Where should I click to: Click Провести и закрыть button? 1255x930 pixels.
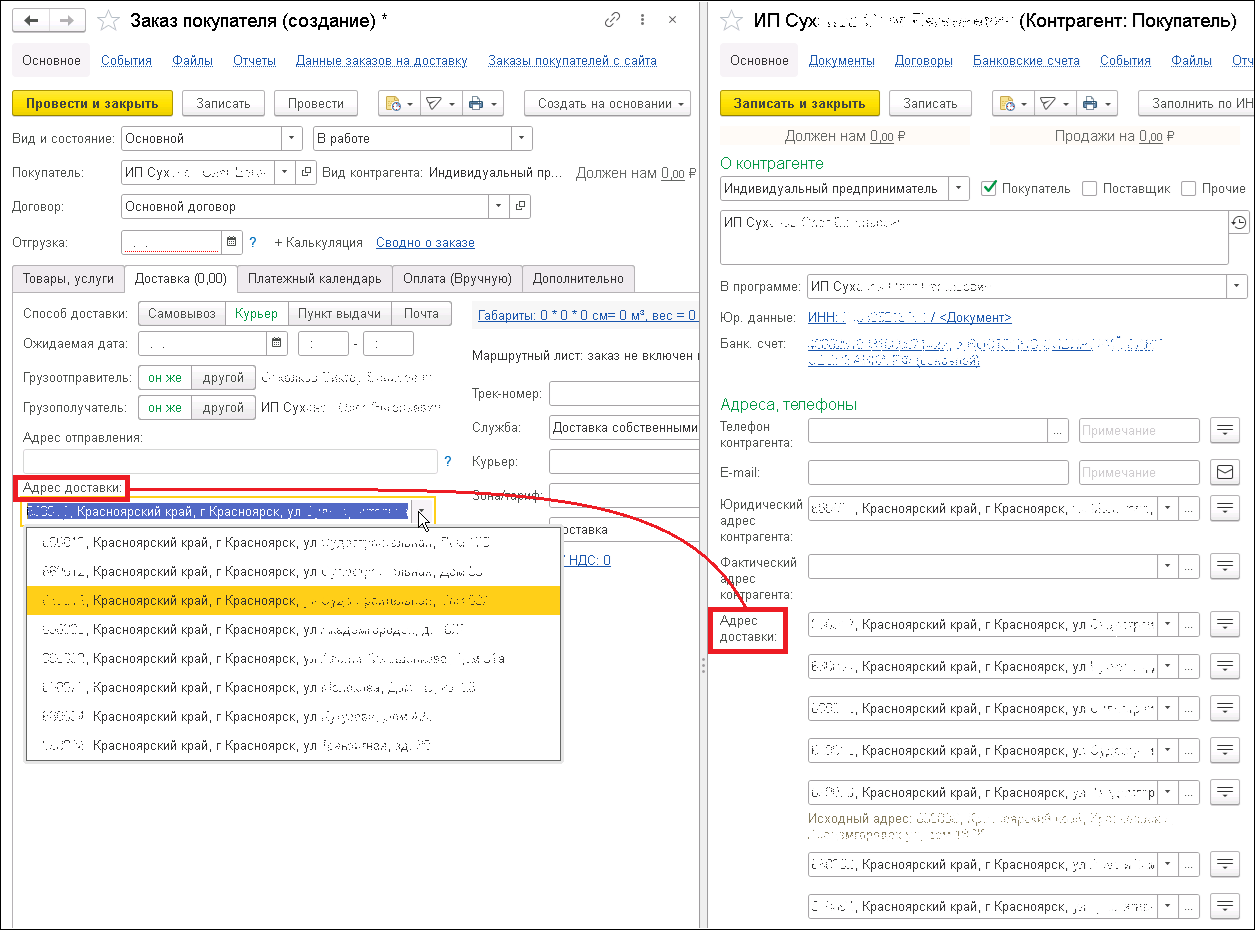coord(92,103)
